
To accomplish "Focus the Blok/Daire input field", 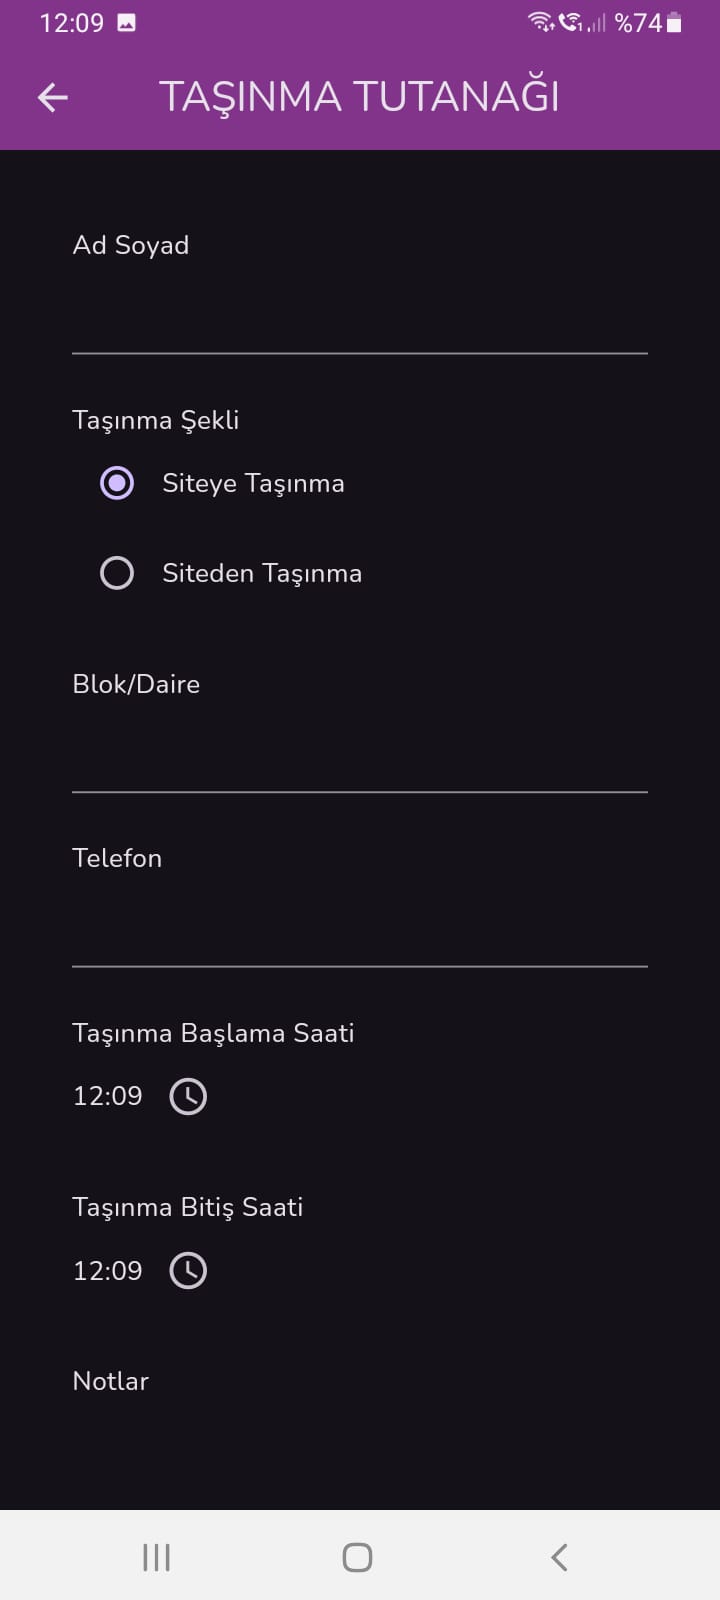I will tap(360, 758).
